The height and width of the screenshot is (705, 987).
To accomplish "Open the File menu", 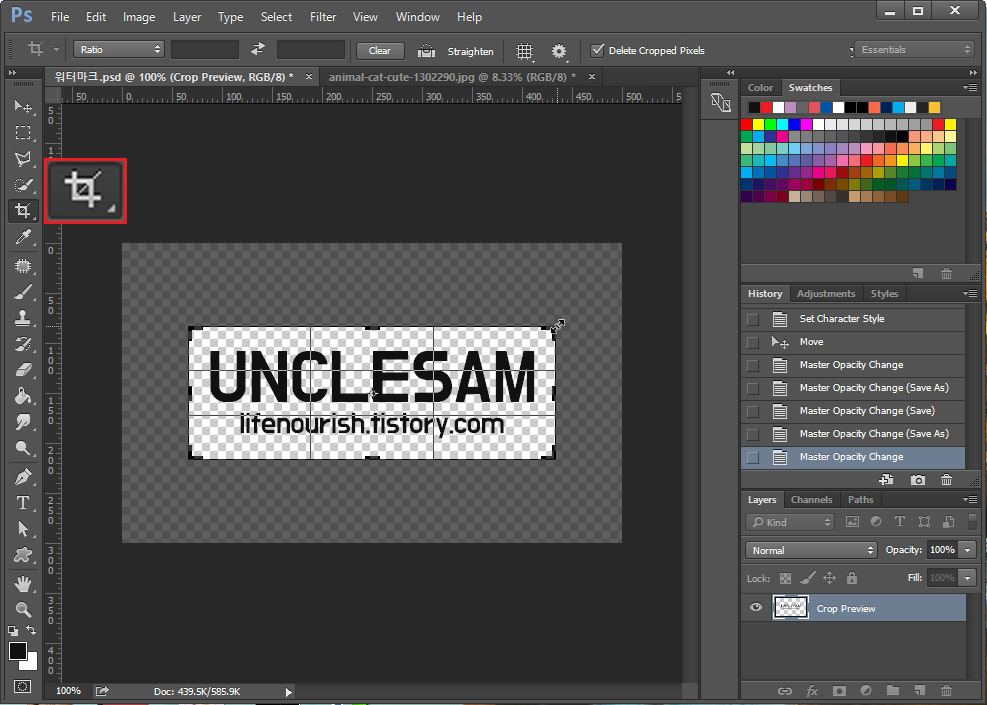I will pyautogui.click(x=60, y=17).
